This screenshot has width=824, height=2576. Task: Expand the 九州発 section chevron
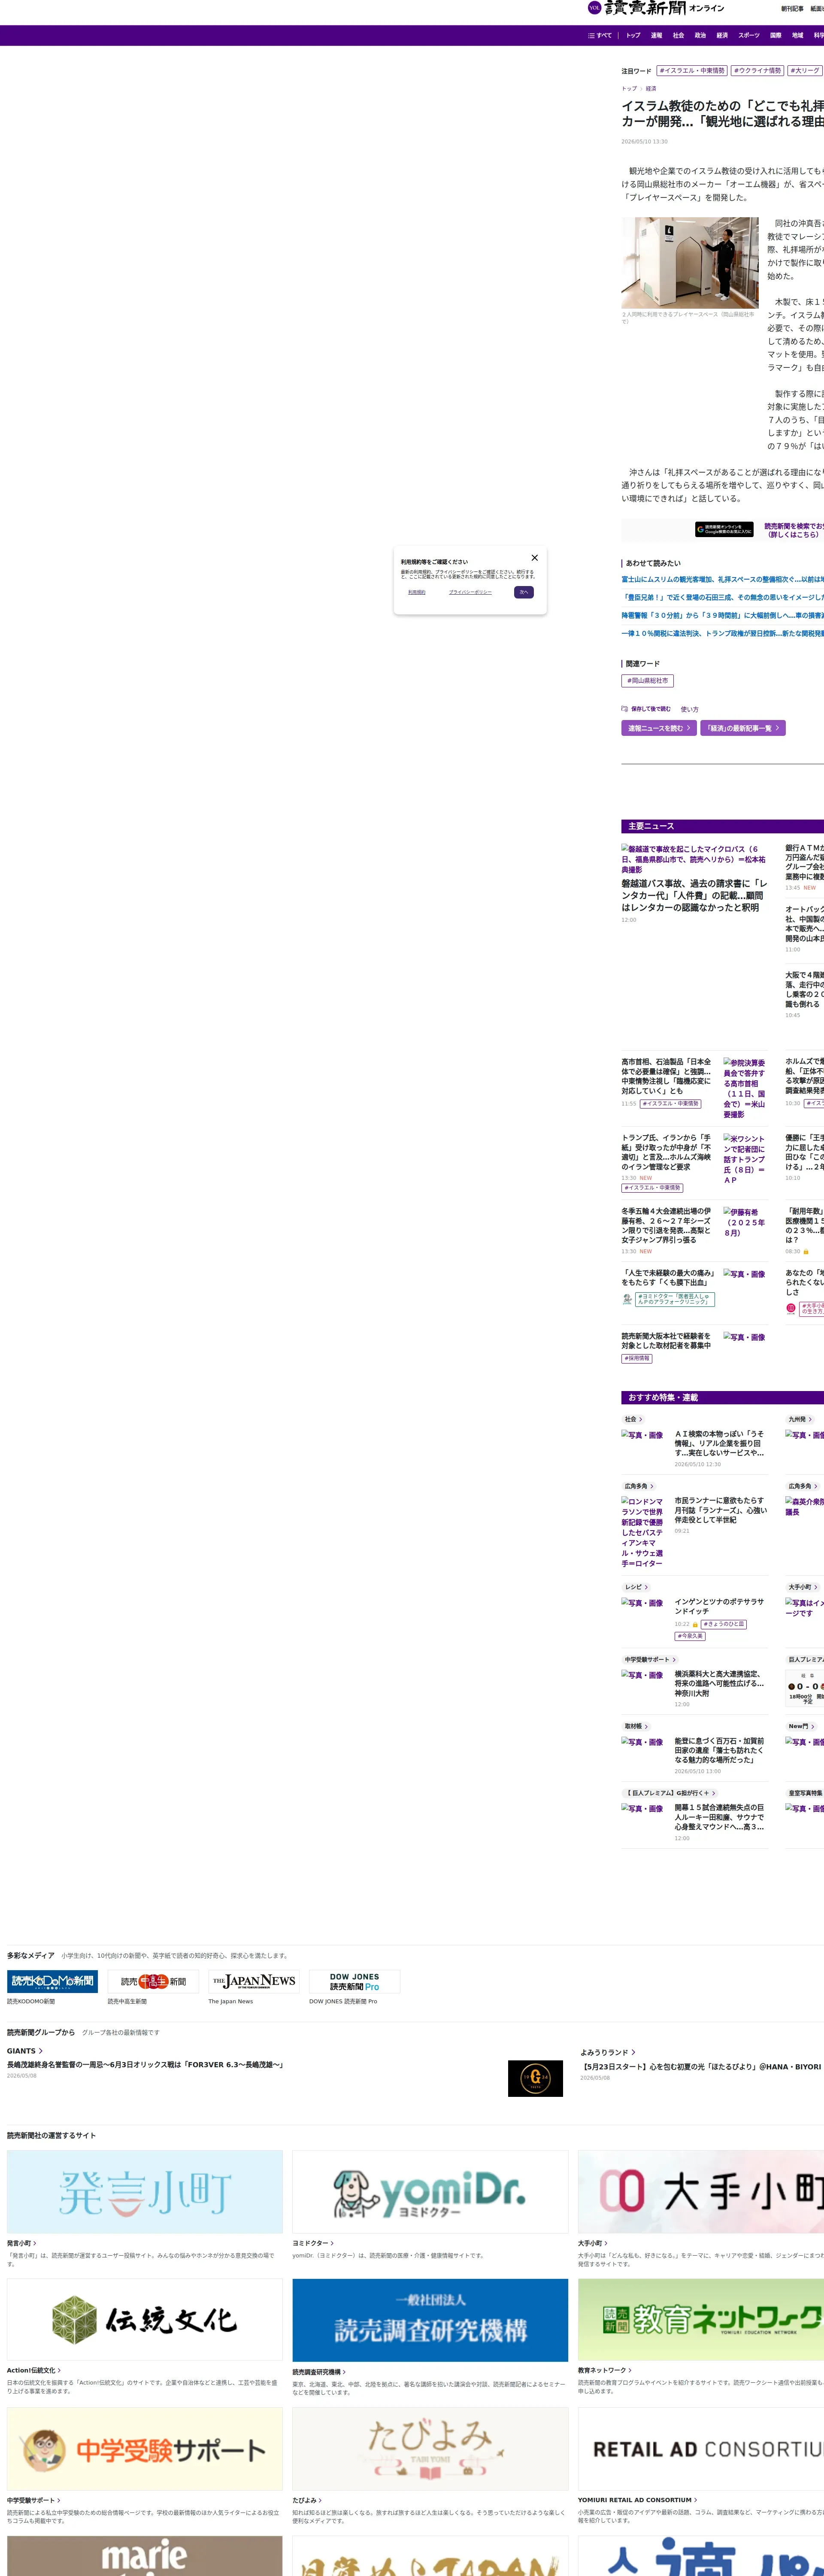pyautogui.click(x=810, y=1419)
